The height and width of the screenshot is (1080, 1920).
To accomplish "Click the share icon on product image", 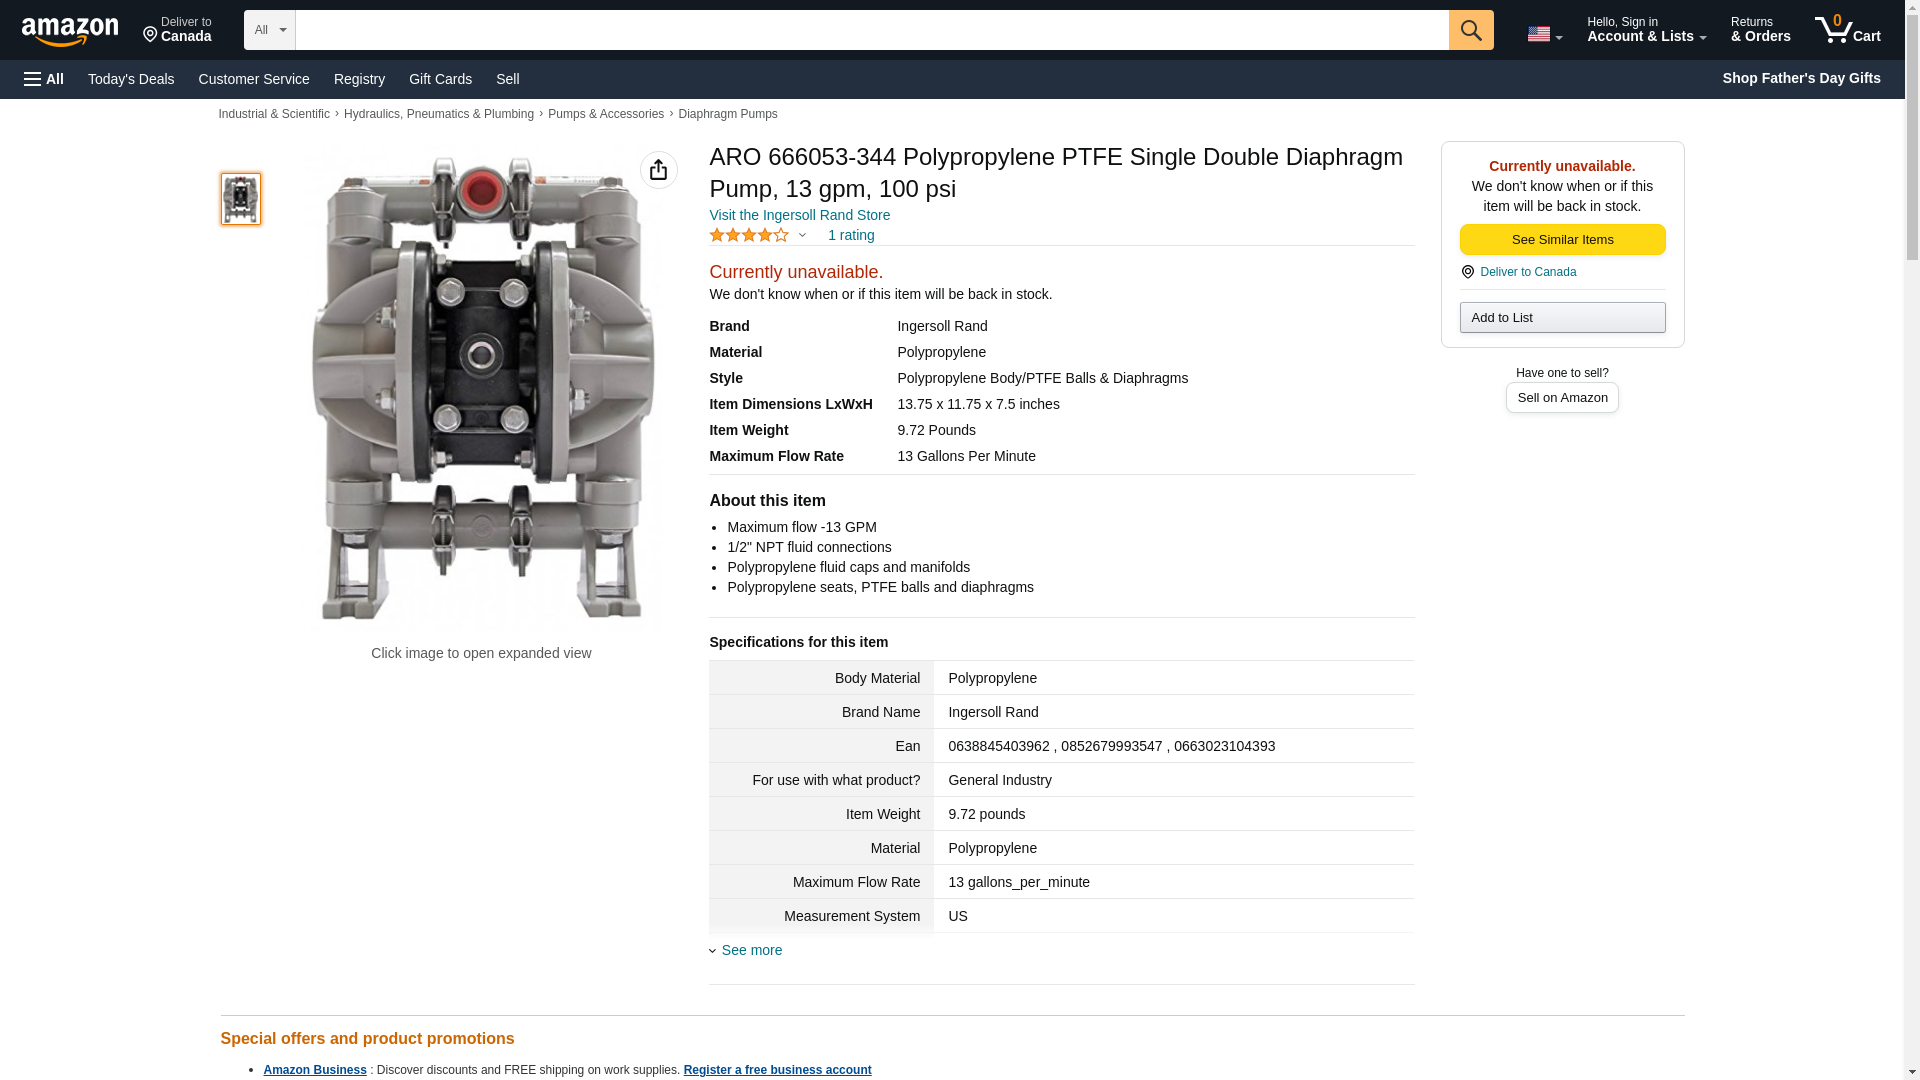I will tap(658, 170).
